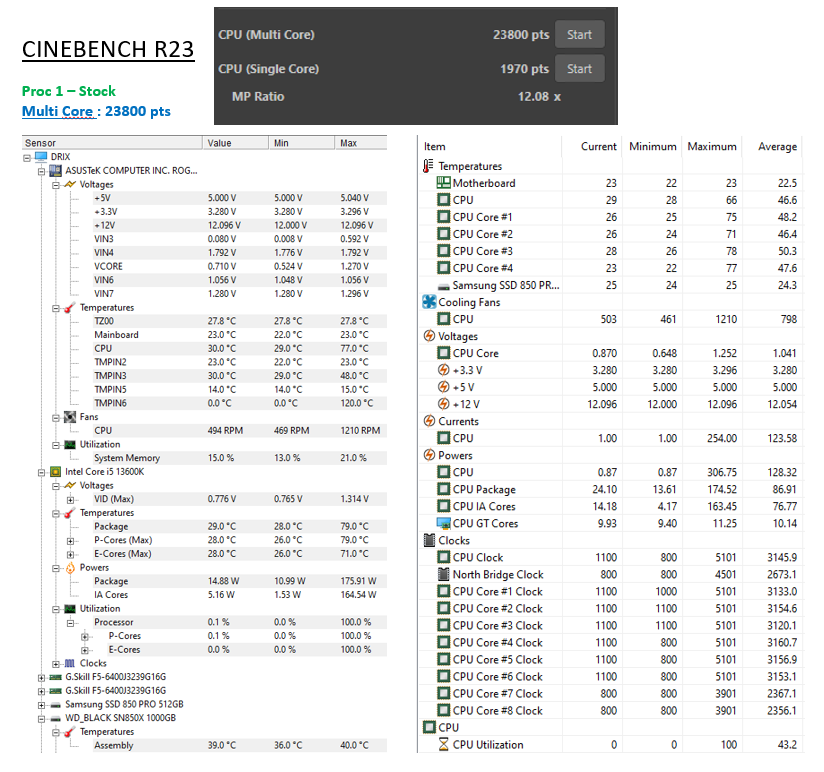The width and height of the screenshot is (824, 772).
Task: Click the Currents section lightning icon
Action: [x=429, y=421]
